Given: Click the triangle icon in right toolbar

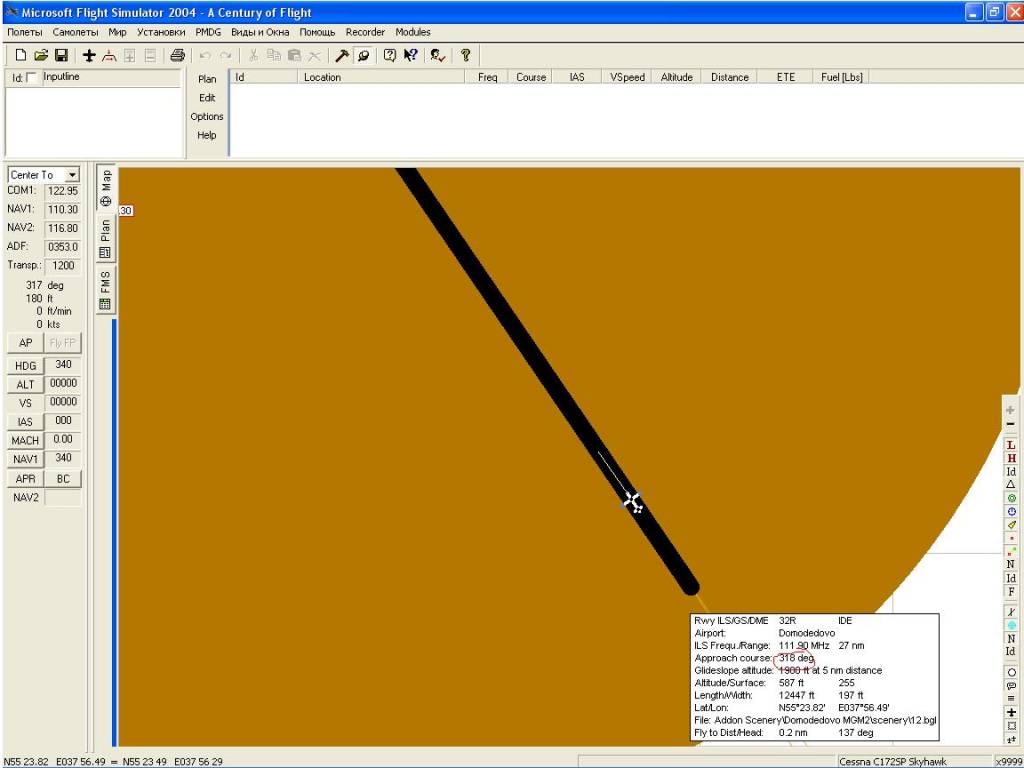Looking at the screenshot, I should point(1011,485).
